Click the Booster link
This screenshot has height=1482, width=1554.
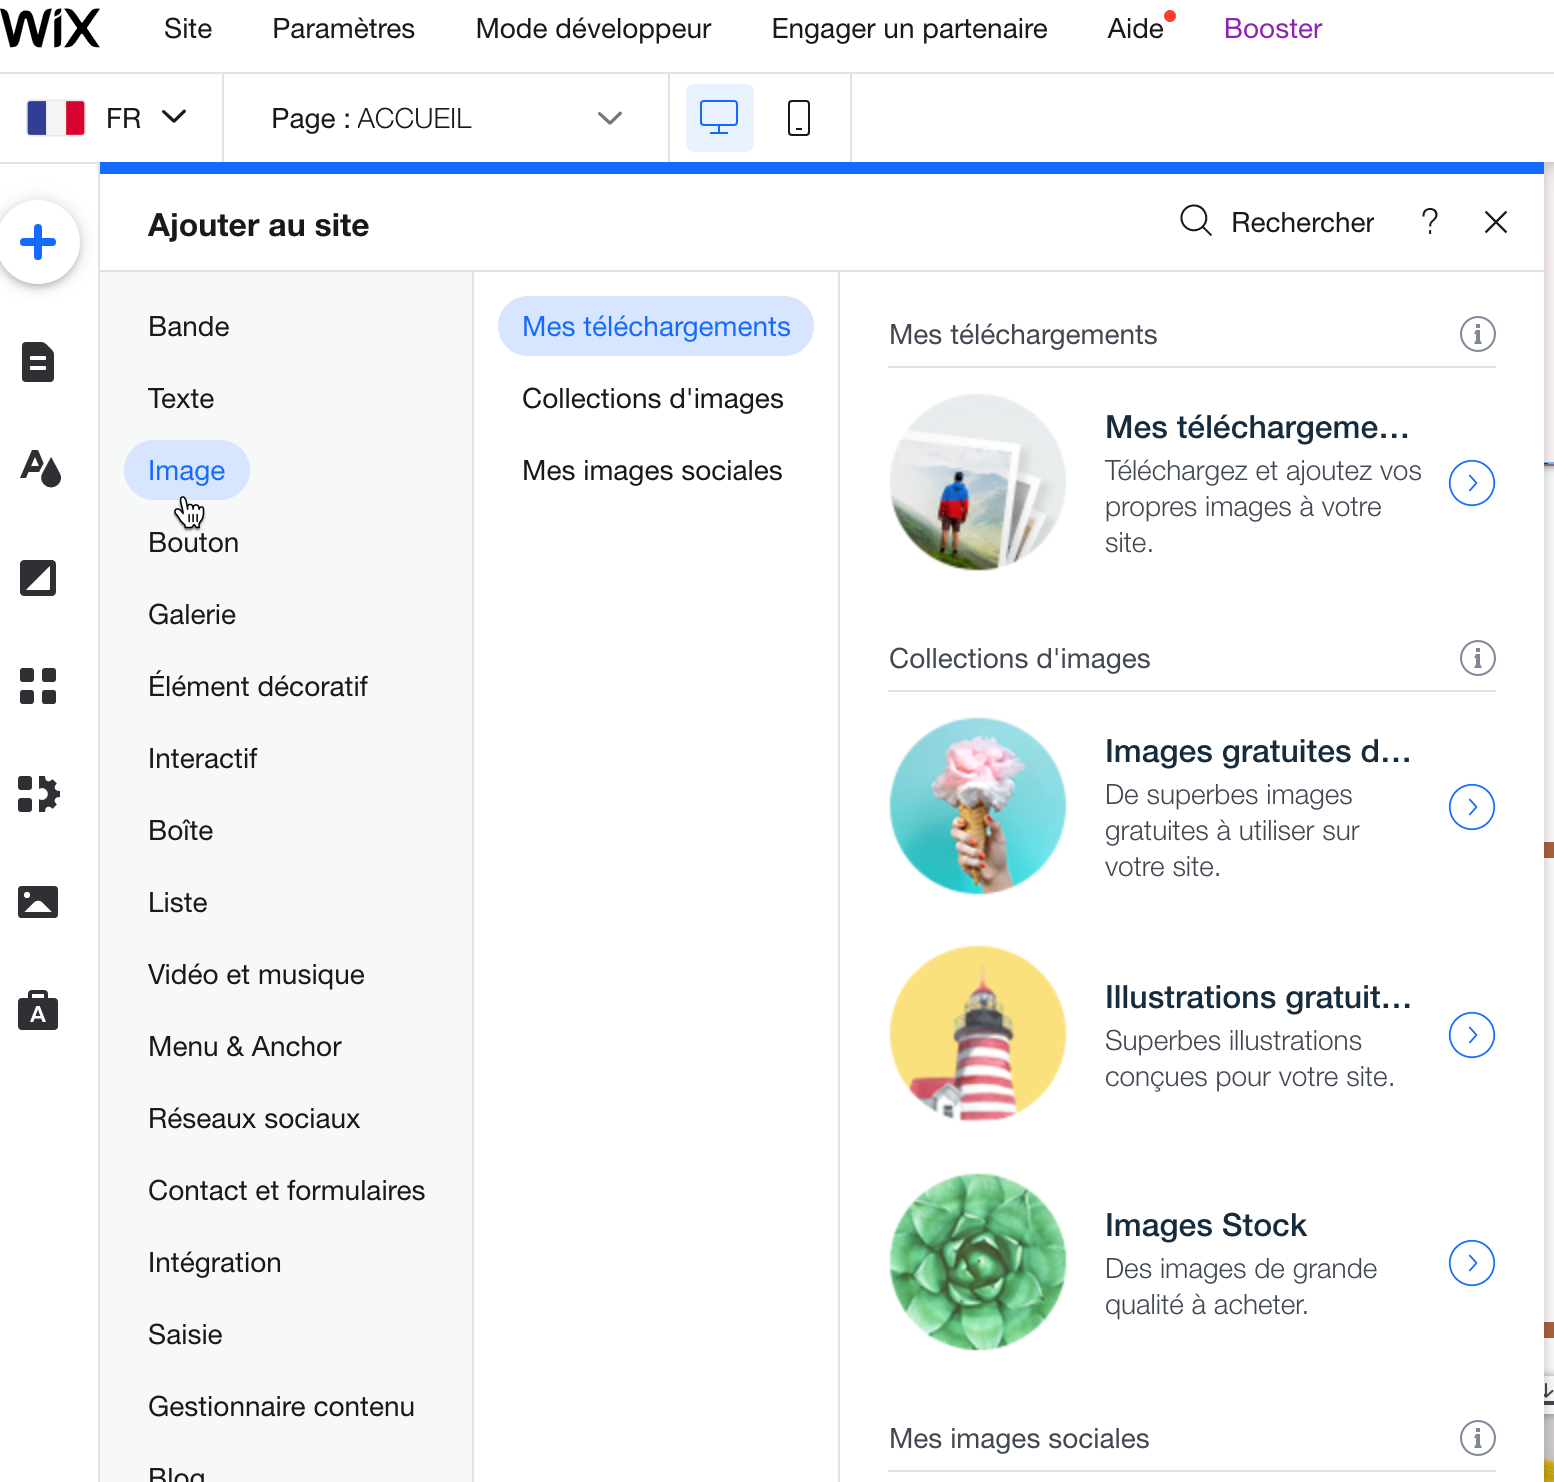tap(1272, 29)
